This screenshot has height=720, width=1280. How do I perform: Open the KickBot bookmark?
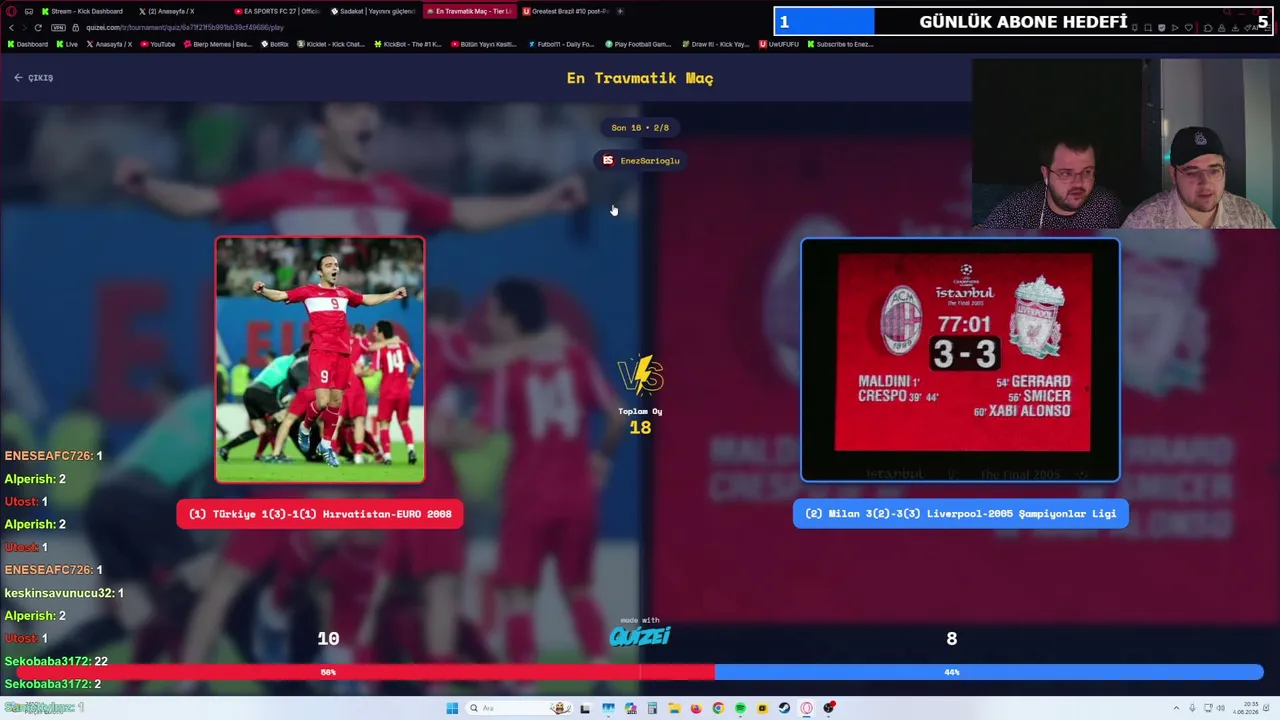tap(408, 44)
